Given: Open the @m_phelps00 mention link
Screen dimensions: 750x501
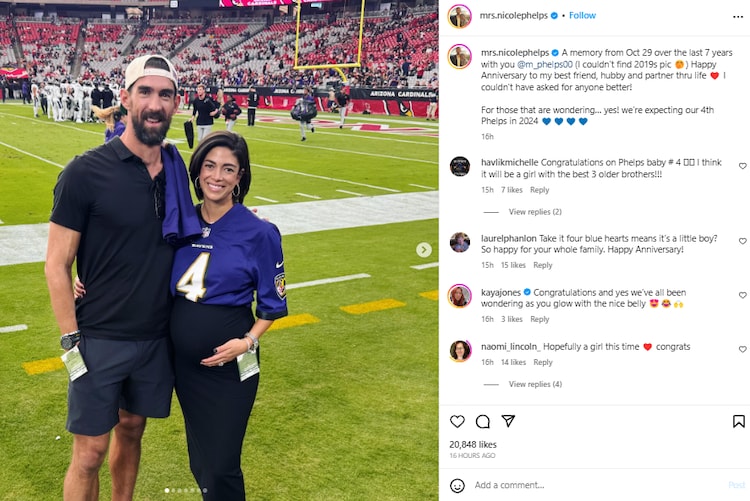Looking at the screenshot, I should point(544,64).
